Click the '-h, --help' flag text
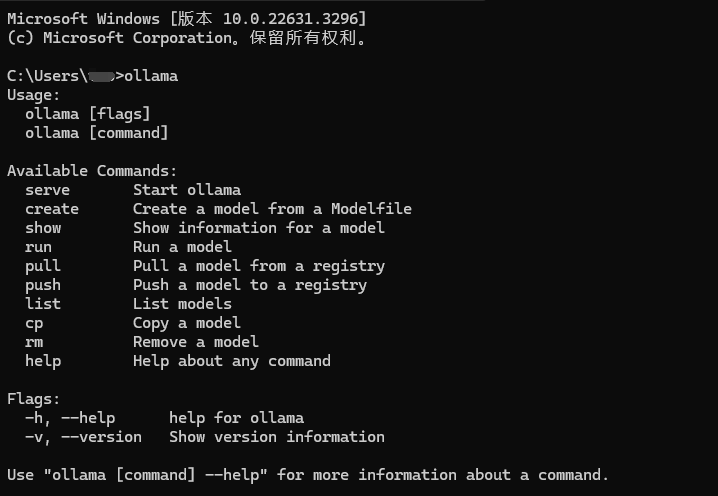This screenshot has width=718, height=496. coord(70,418)
